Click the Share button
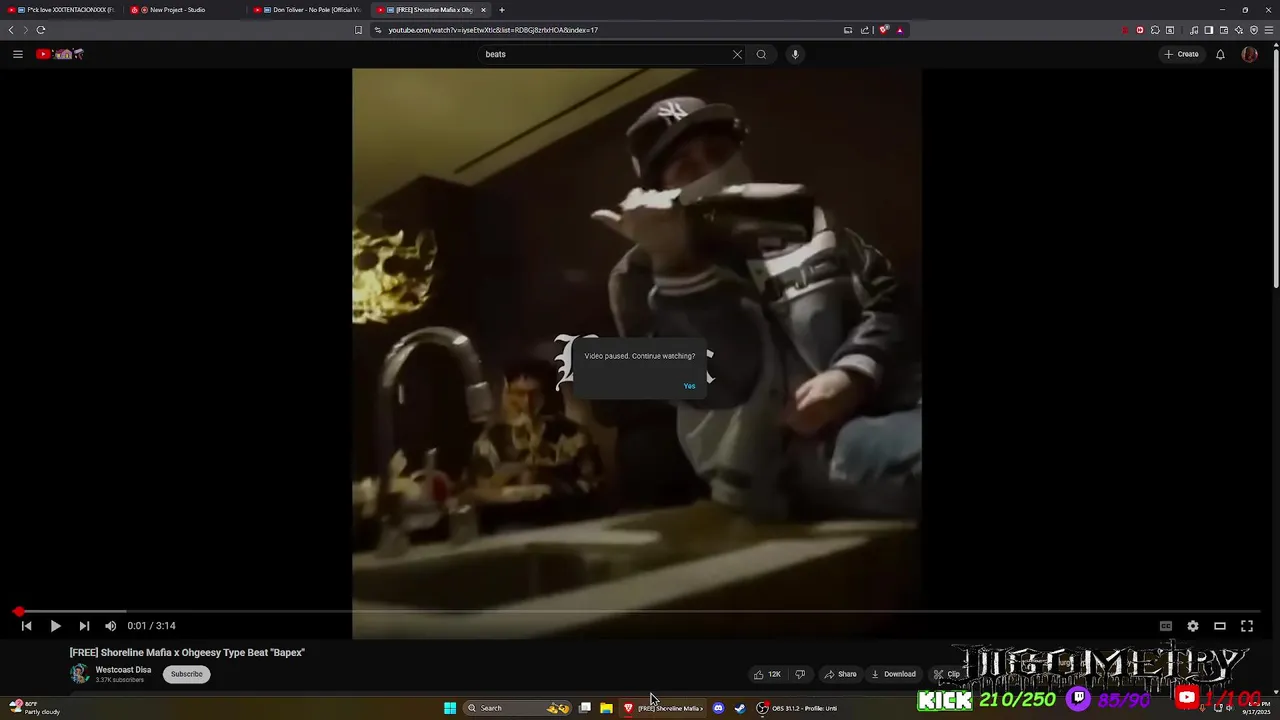This screenshot has height=720, width=1280. (840, 674)
